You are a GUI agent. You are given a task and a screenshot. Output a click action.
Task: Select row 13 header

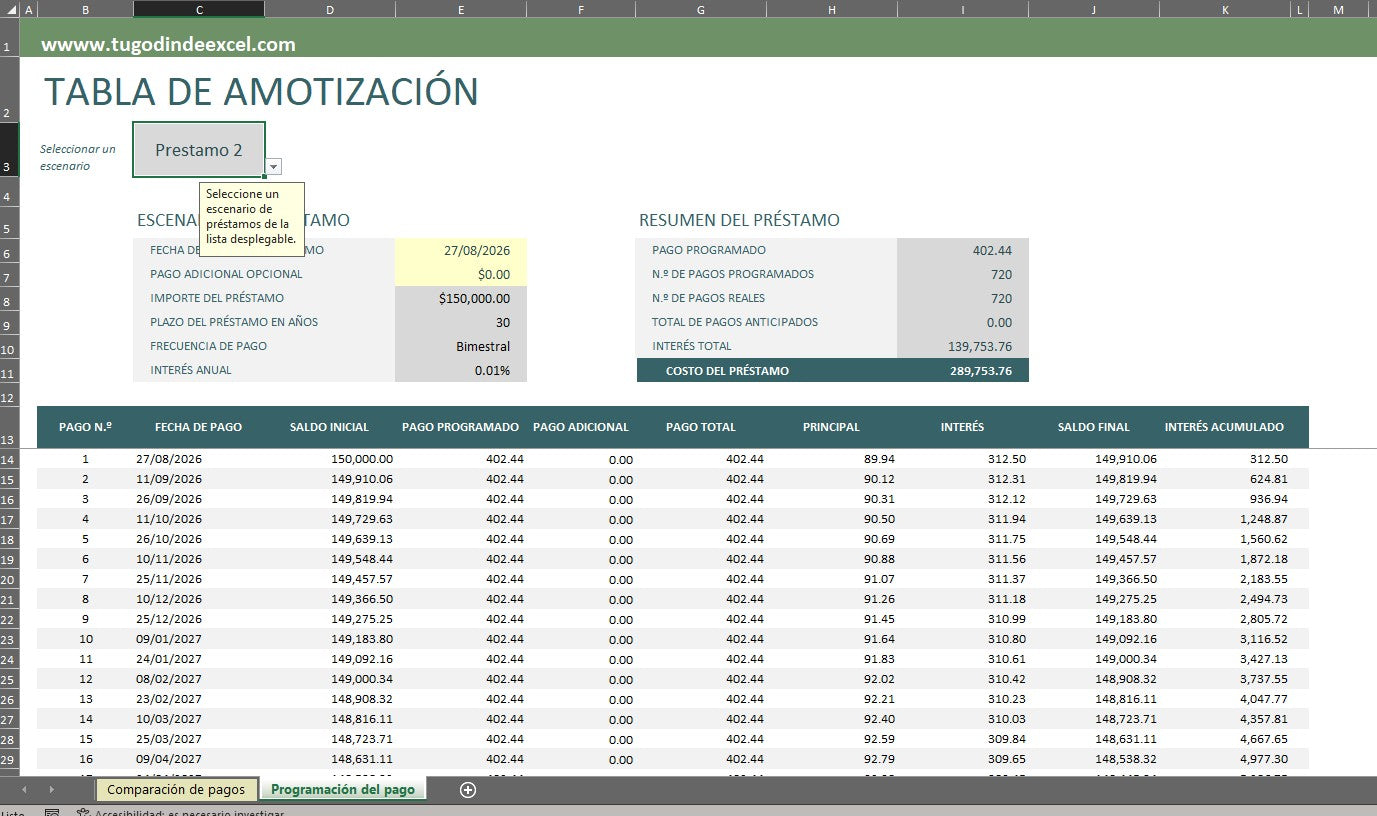click(x=10, y=428)
